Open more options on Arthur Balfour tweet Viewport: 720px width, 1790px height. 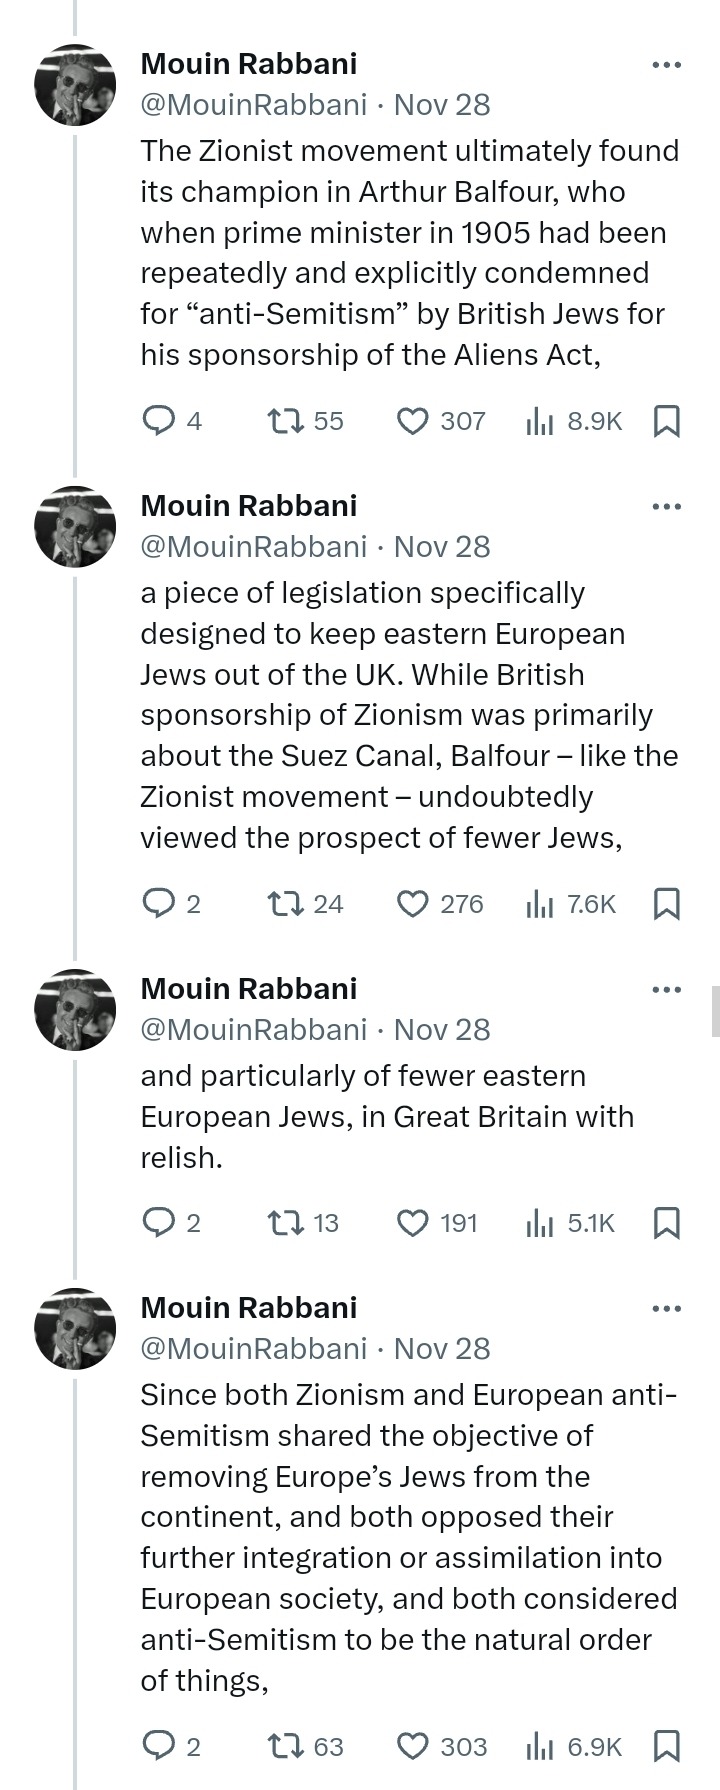pos(666,65)
